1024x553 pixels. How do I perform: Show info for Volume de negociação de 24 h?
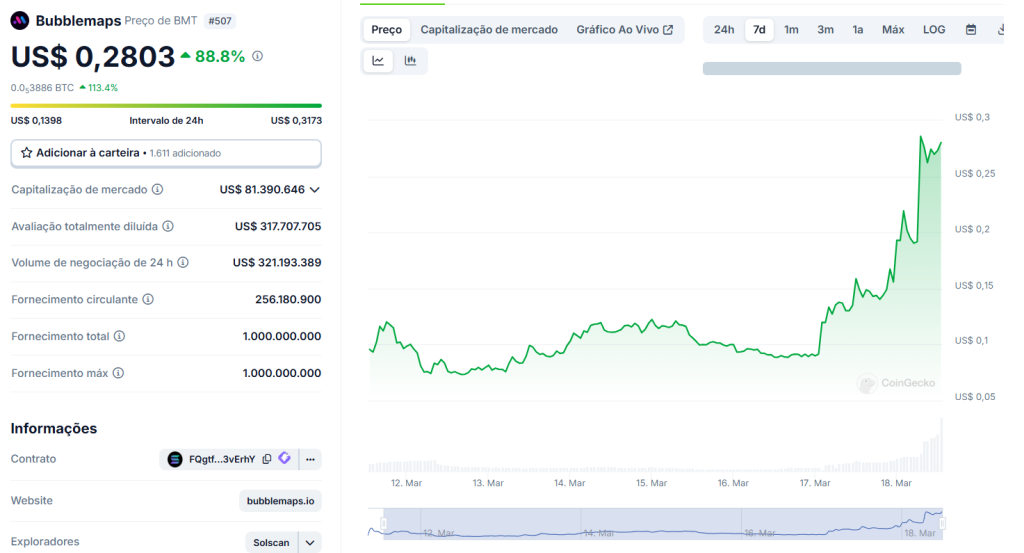183,262
